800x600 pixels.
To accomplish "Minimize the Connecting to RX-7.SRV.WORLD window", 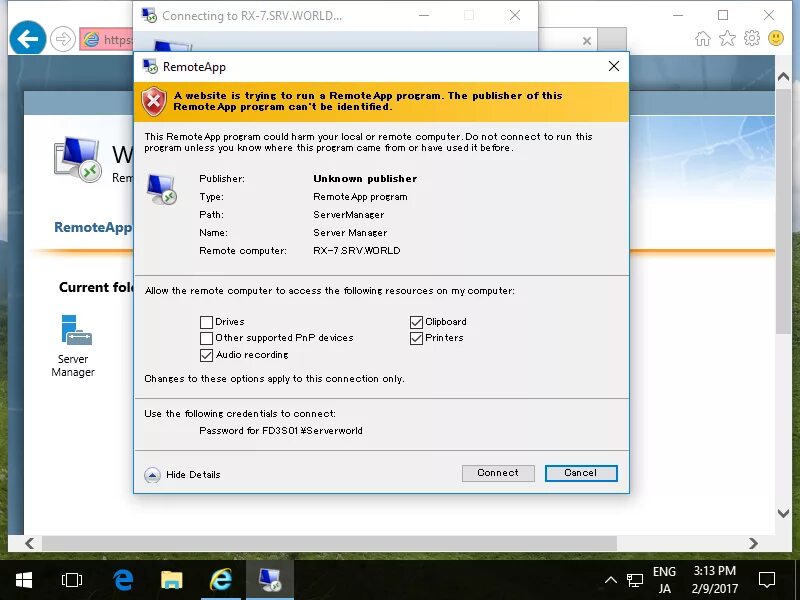I will (423, 15).
